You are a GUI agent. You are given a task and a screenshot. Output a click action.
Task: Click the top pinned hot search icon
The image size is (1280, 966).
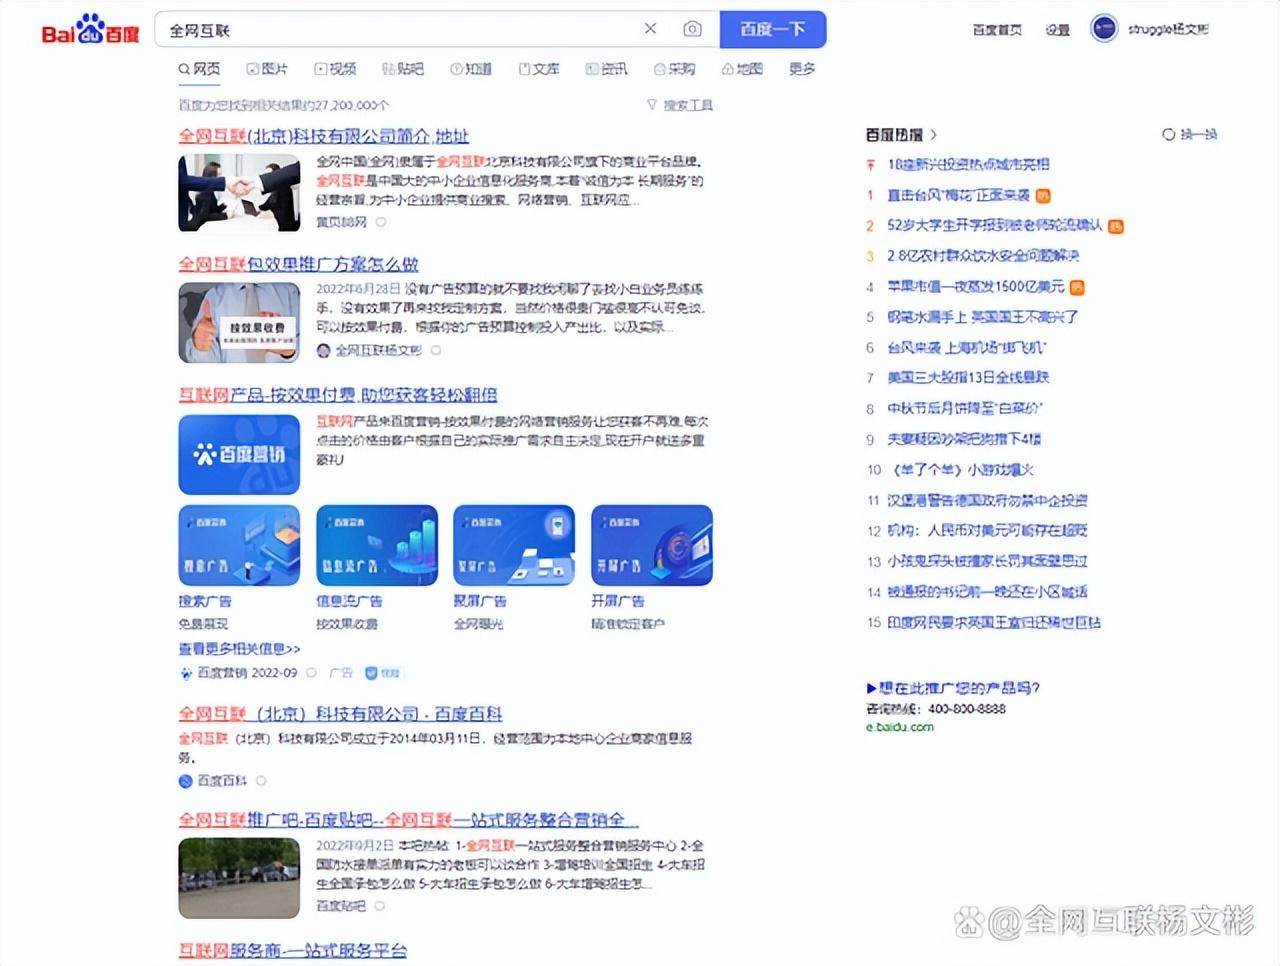870,164
